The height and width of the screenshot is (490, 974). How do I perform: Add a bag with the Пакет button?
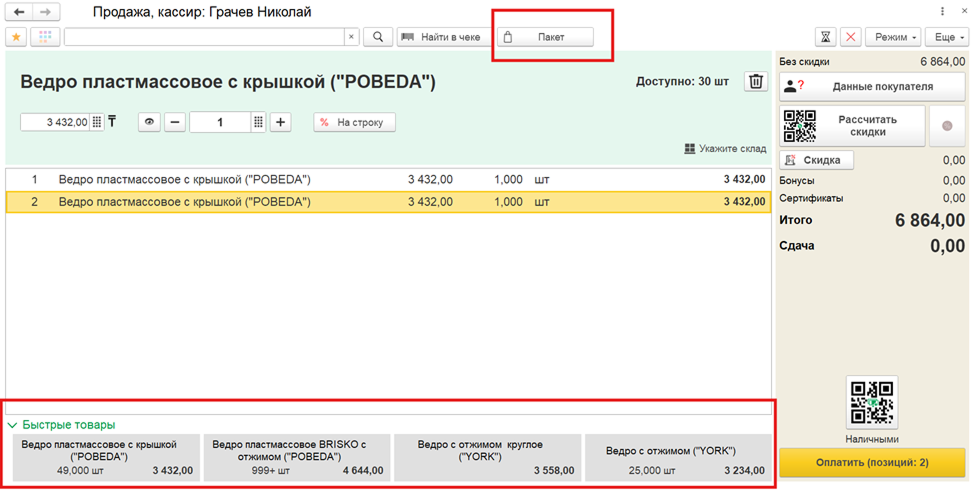point(545,37)
